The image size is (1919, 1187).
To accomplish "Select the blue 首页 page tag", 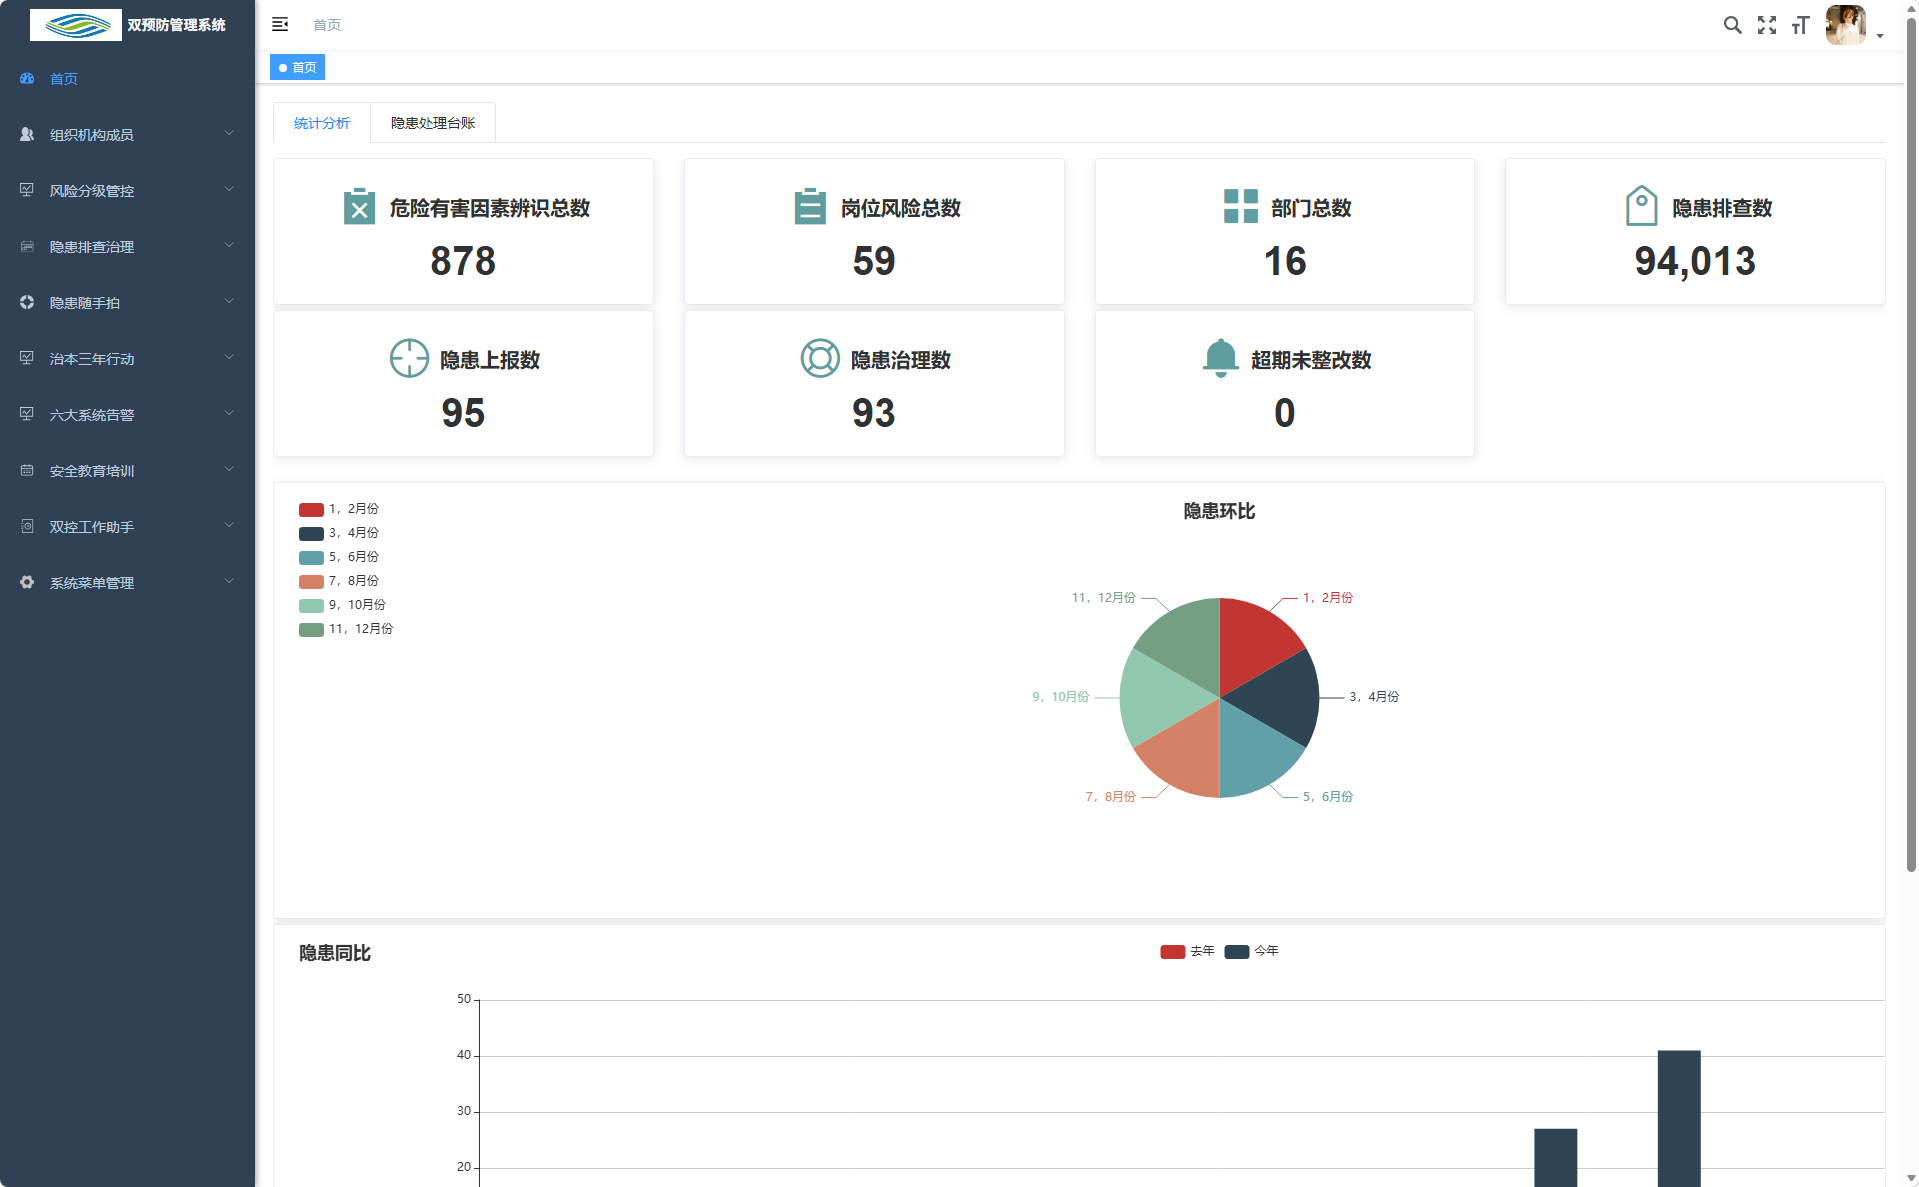I will click(297, 67).
